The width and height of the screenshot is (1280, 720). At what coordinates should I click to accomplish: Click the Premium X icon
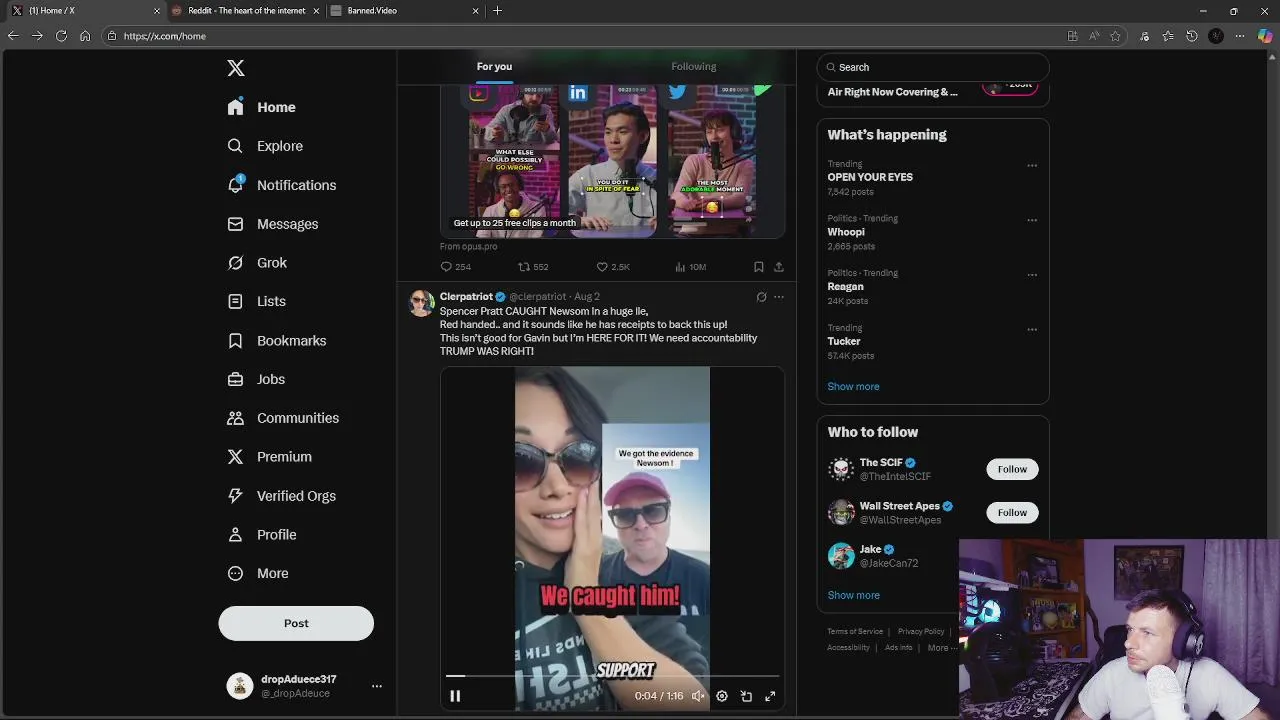[235, 457]
